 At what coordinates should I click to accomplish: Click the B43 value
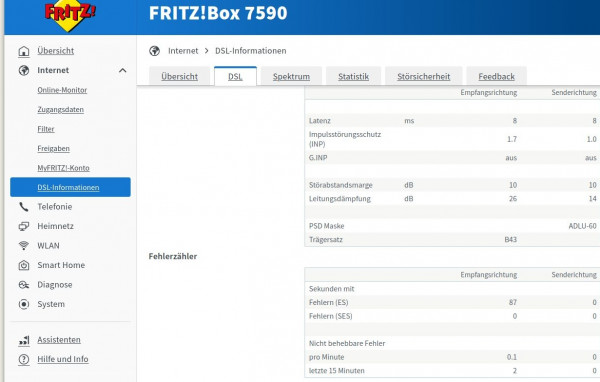pyautogui.click(x=510, y=239)
